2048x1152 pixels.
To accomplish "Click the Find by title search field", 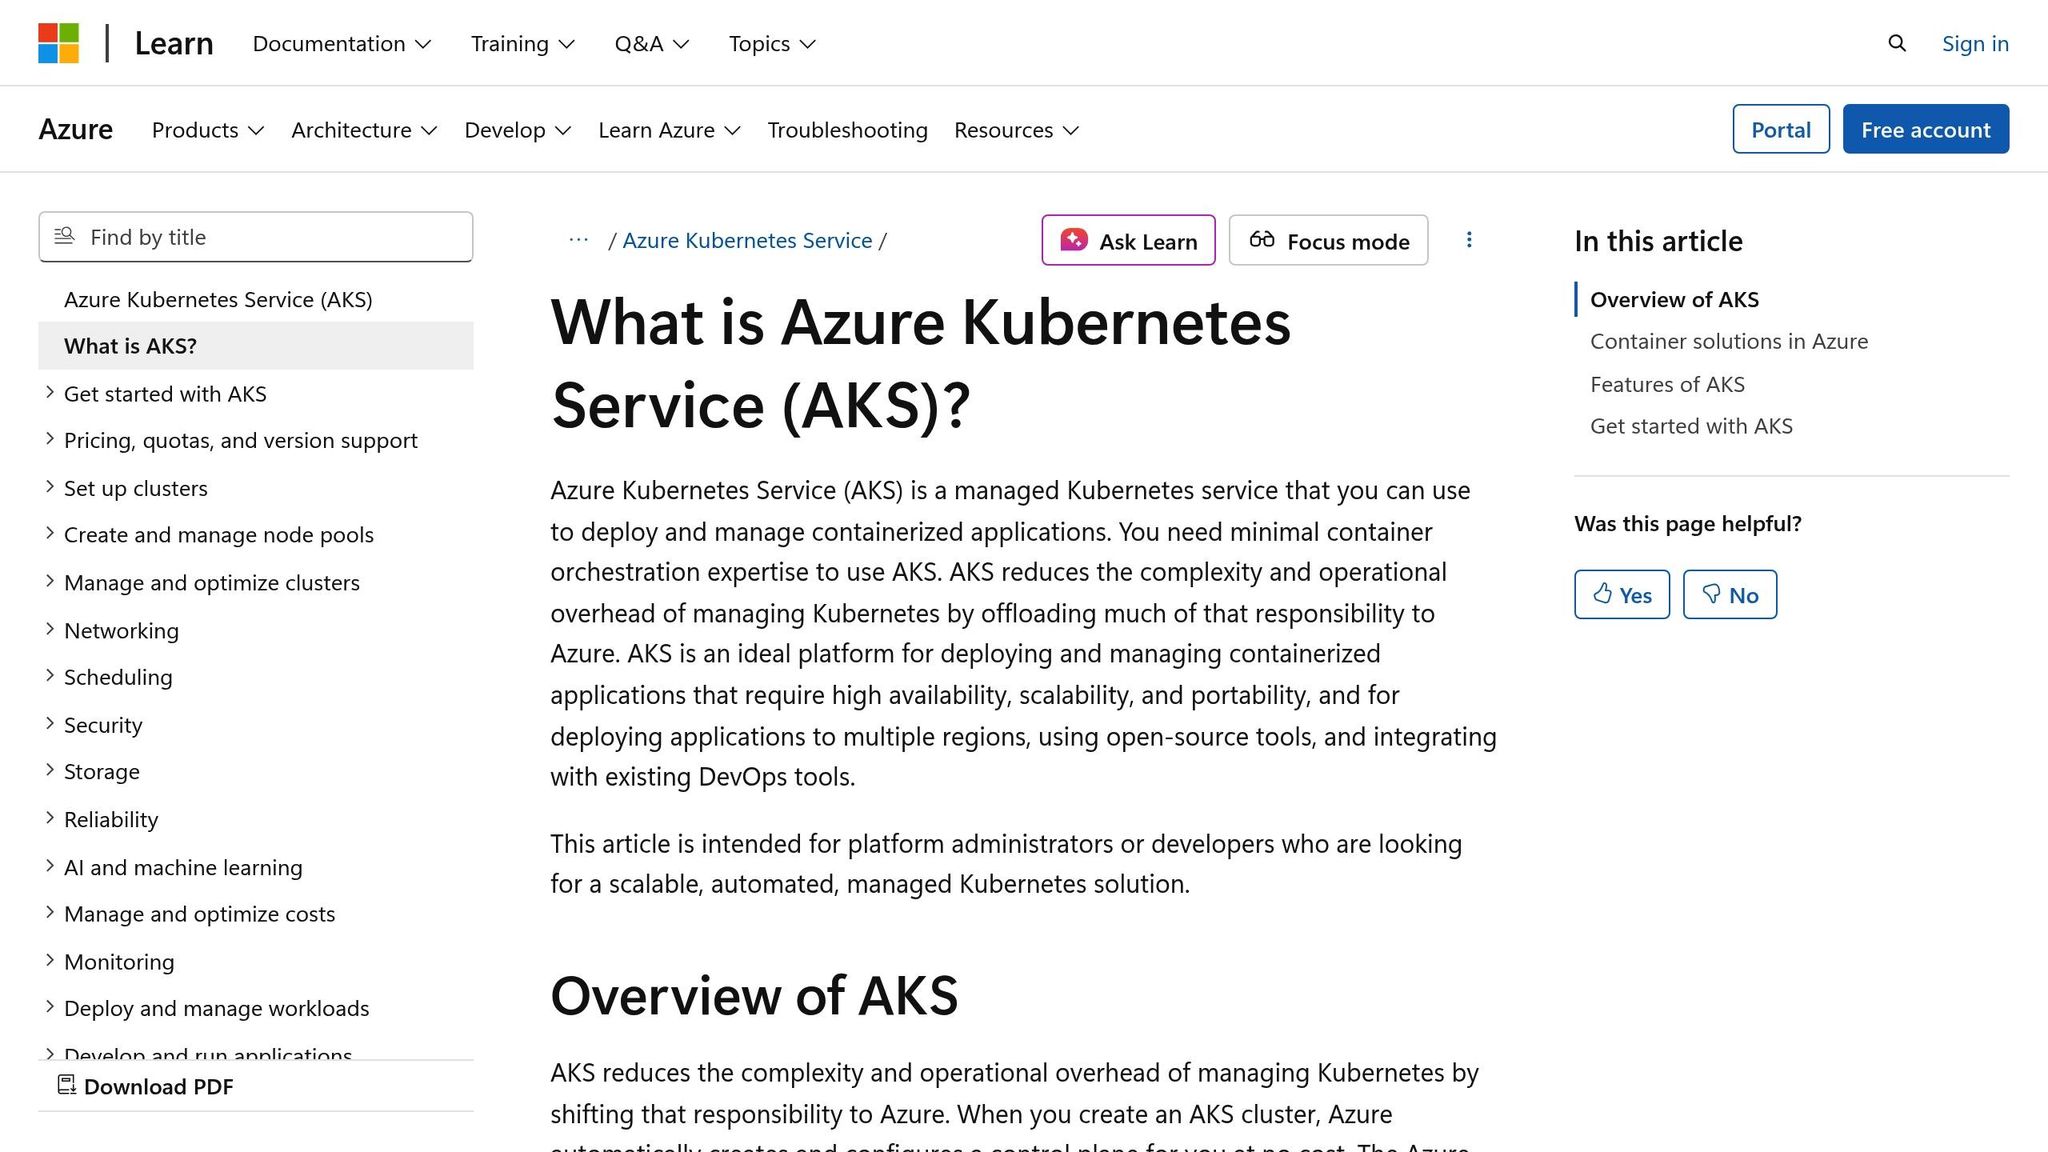I will tap(255, 237).
